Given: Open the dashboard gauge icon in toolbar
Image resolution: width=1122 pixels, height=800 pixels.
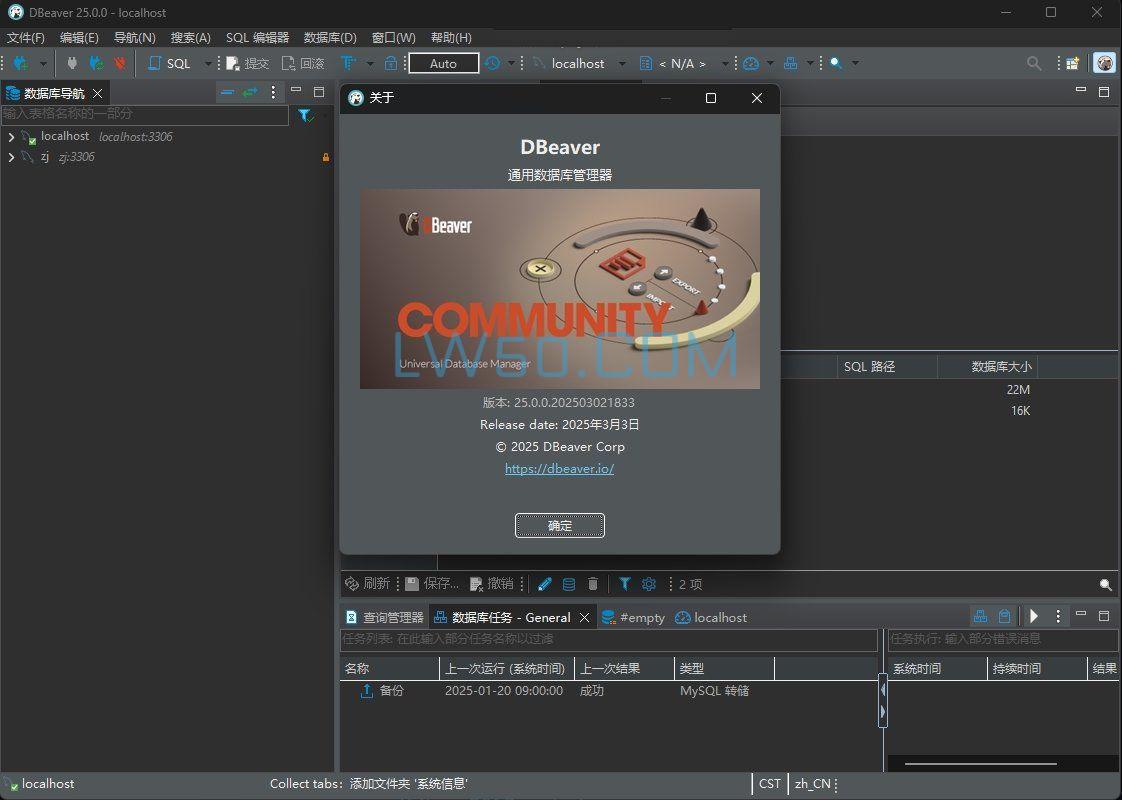Looking at the screenshot, I should coord(751,63).
